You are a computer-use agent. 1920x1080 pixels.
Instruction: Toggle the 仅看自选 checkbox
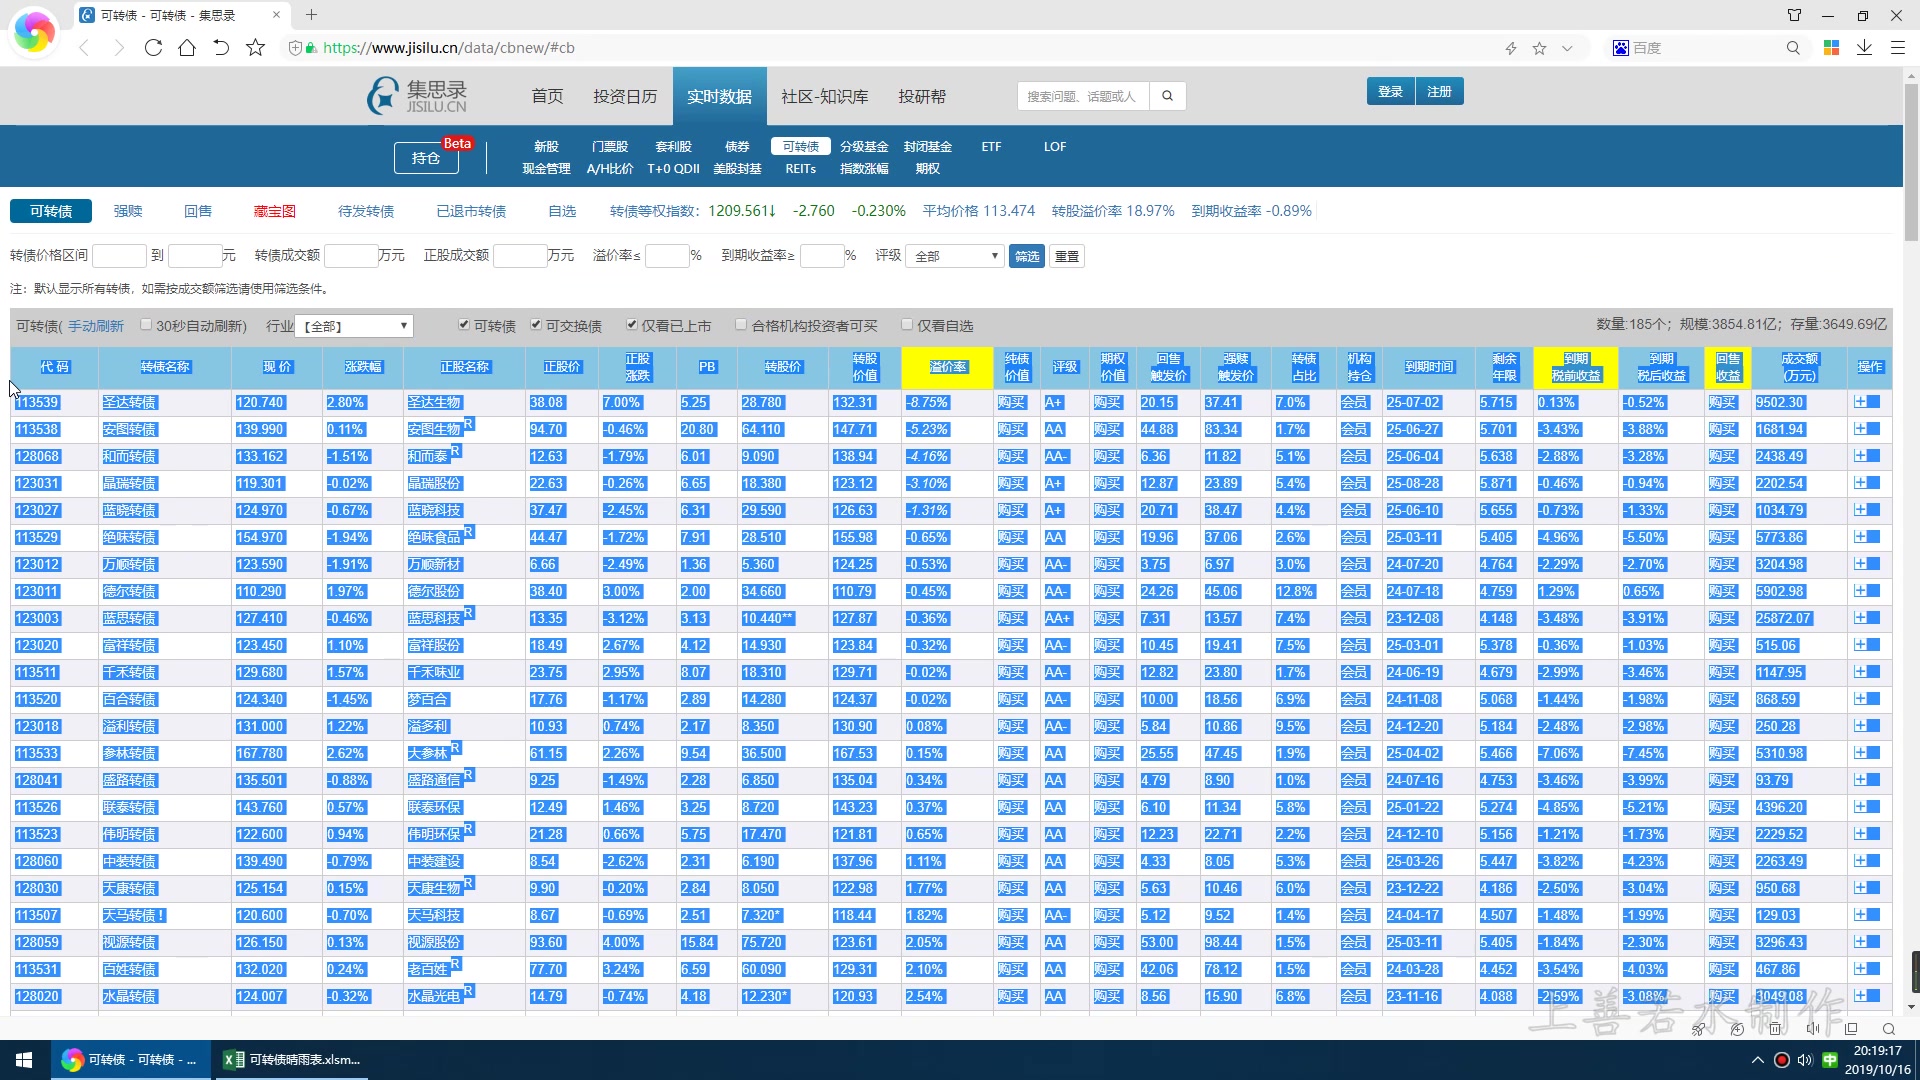pos(907,324)
